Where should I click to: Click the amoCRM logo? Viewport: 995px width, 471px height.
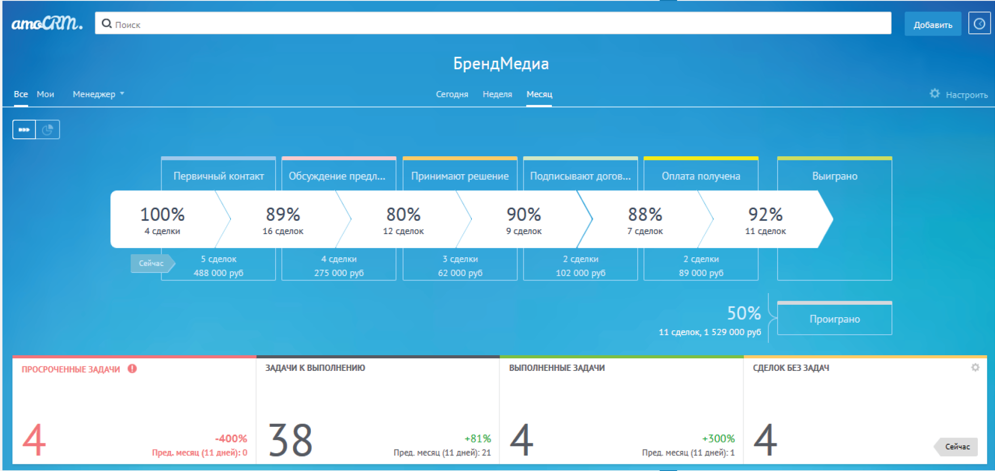pos(47,24)
